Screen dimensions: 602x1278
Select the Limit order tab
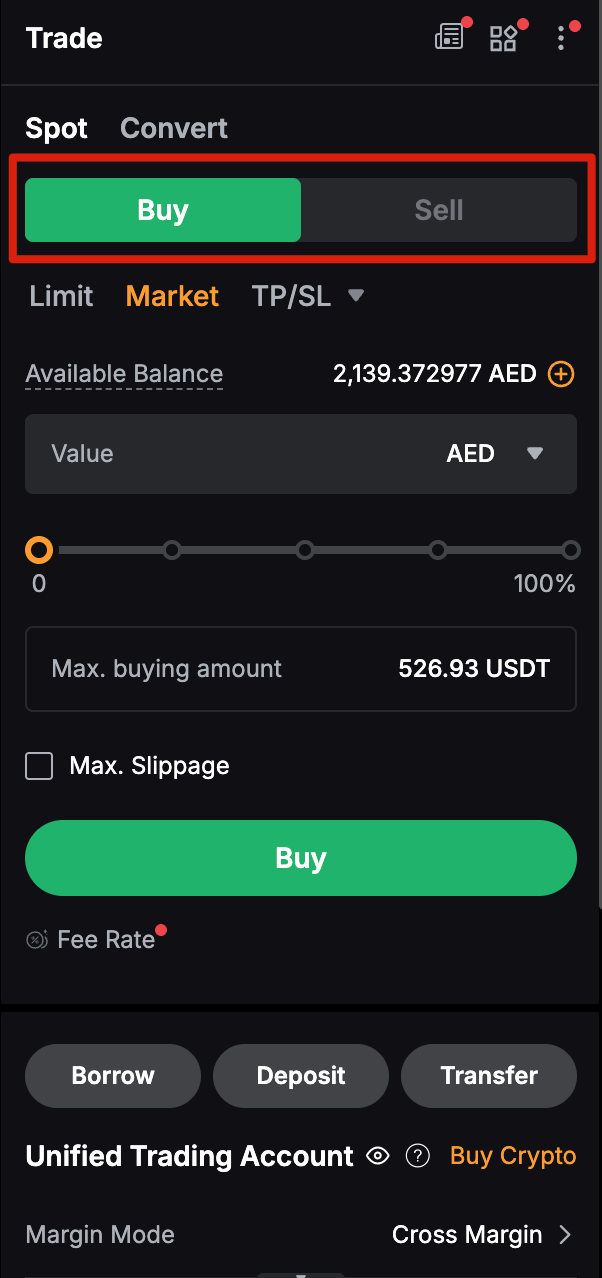coord(61,296)
